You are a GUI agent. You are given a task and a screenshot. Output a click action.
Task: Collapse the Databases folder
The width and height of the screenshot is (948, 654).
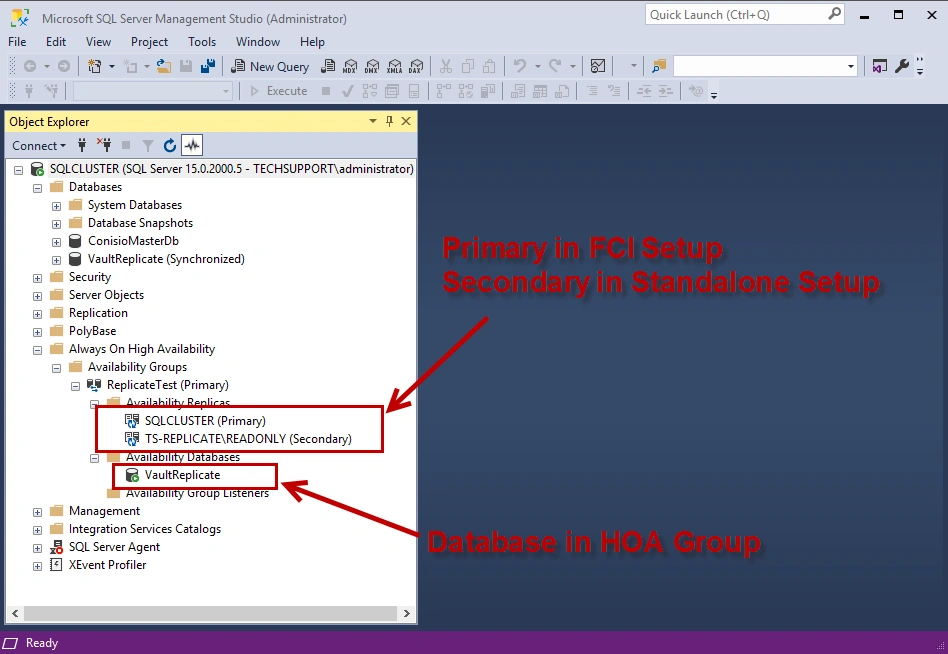[37, 188]
